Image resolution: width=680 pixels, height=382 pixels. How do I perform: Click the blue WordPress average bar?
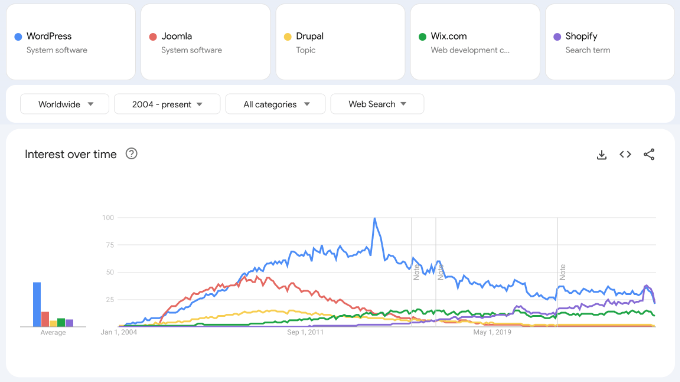(37, 304)
